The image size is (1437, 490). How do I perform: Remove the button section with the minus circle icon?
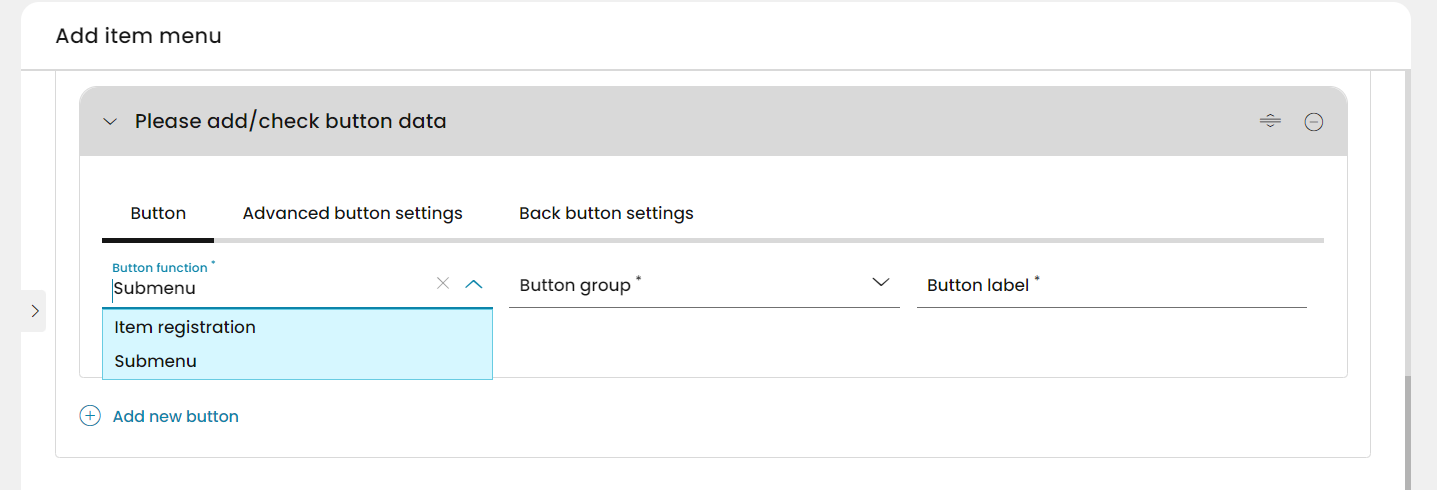pyautogui.click(x=1314, y=122)
